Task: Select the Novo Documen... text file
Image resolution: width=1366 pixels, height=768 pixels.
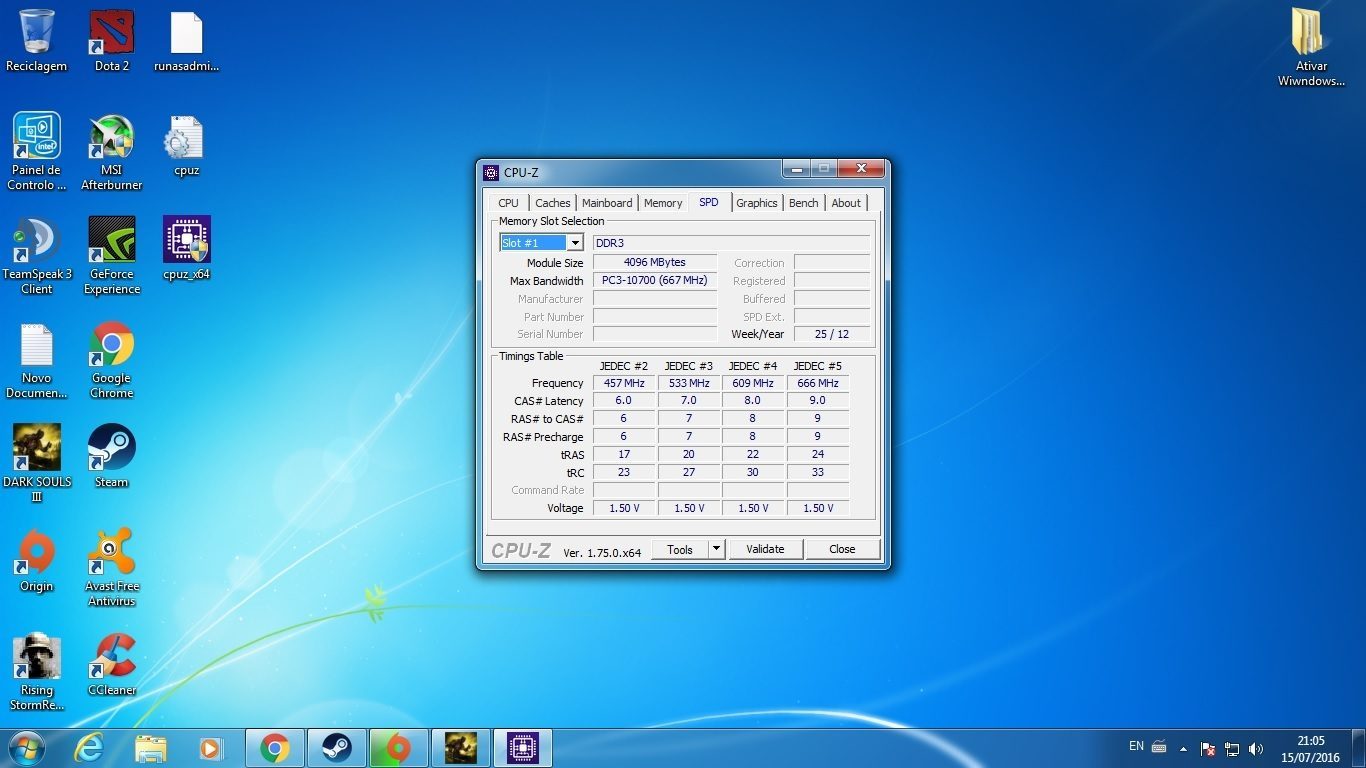Action: pos(37,360)
